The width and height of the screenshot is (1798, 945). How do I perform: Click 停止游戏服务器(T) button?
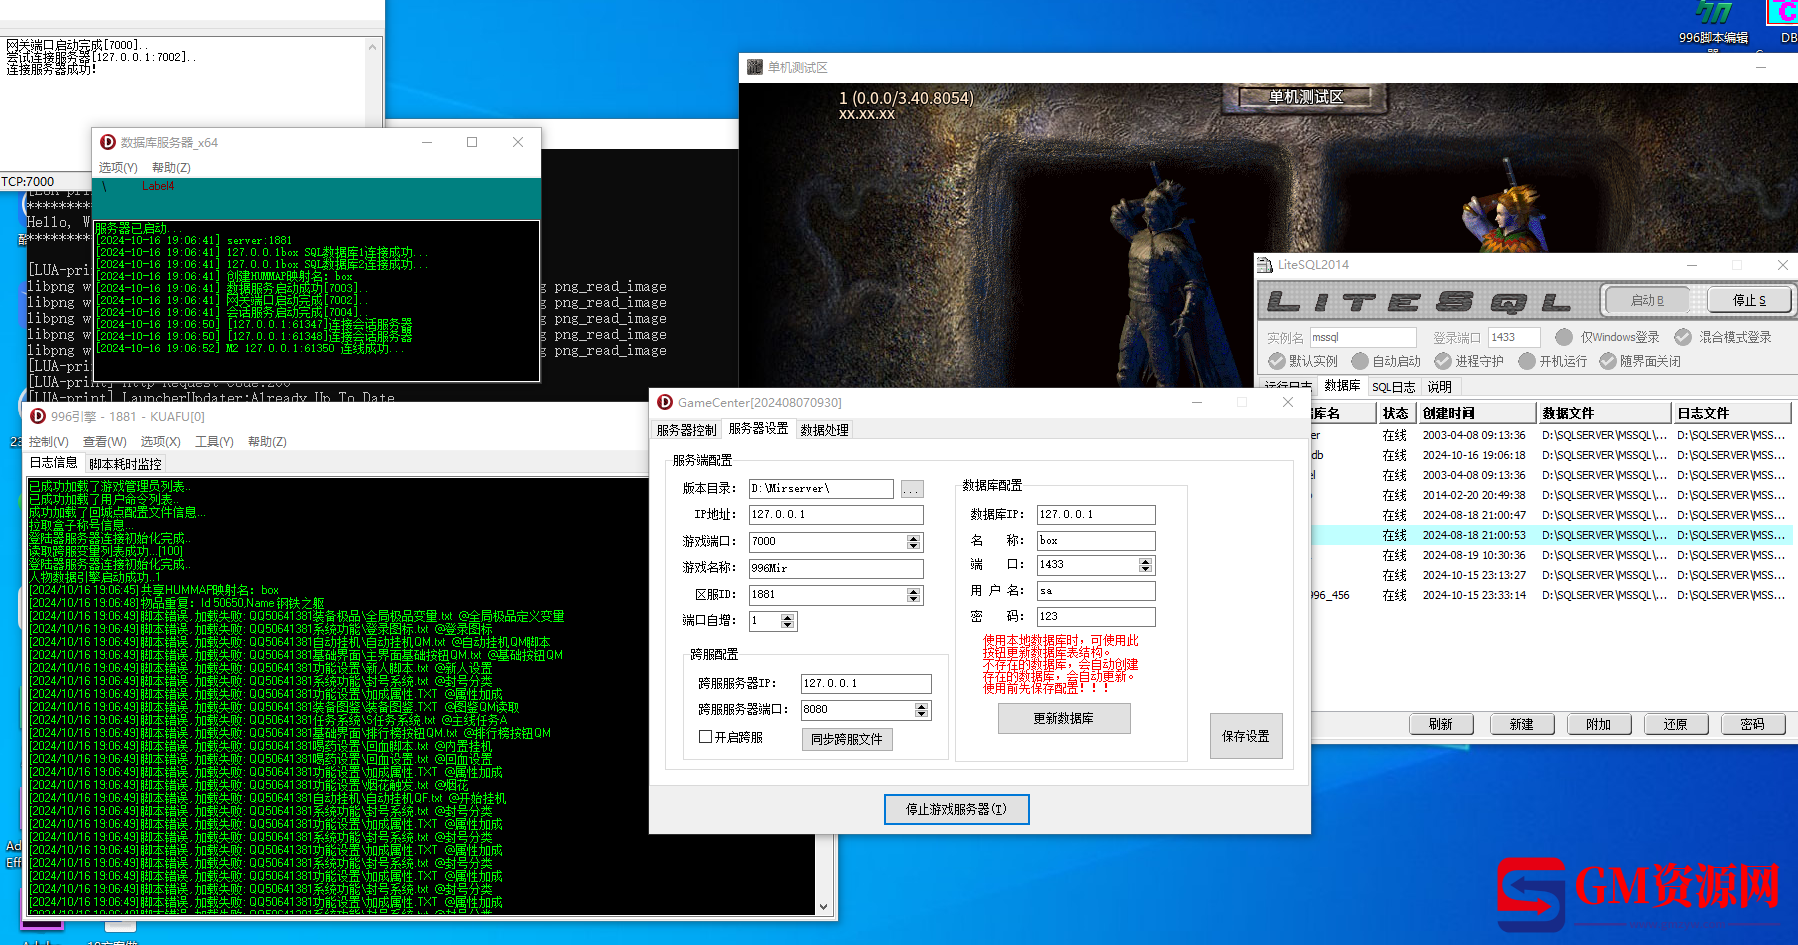957,809
